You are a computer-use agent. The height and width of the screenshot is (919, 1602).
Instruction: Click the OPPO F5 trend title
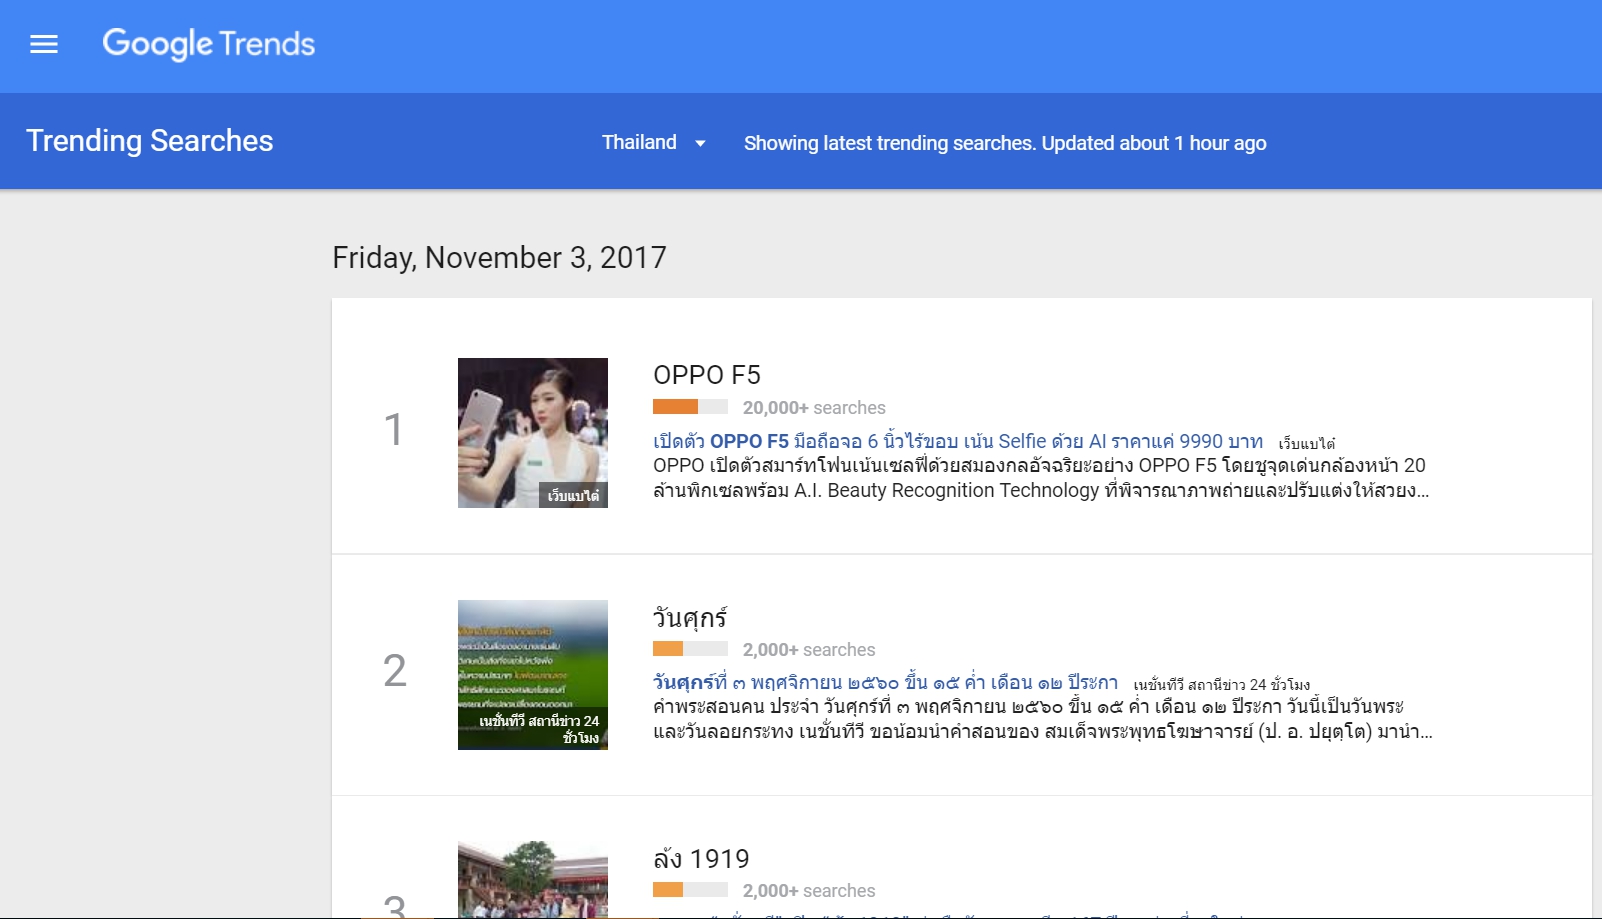point(706,375)
